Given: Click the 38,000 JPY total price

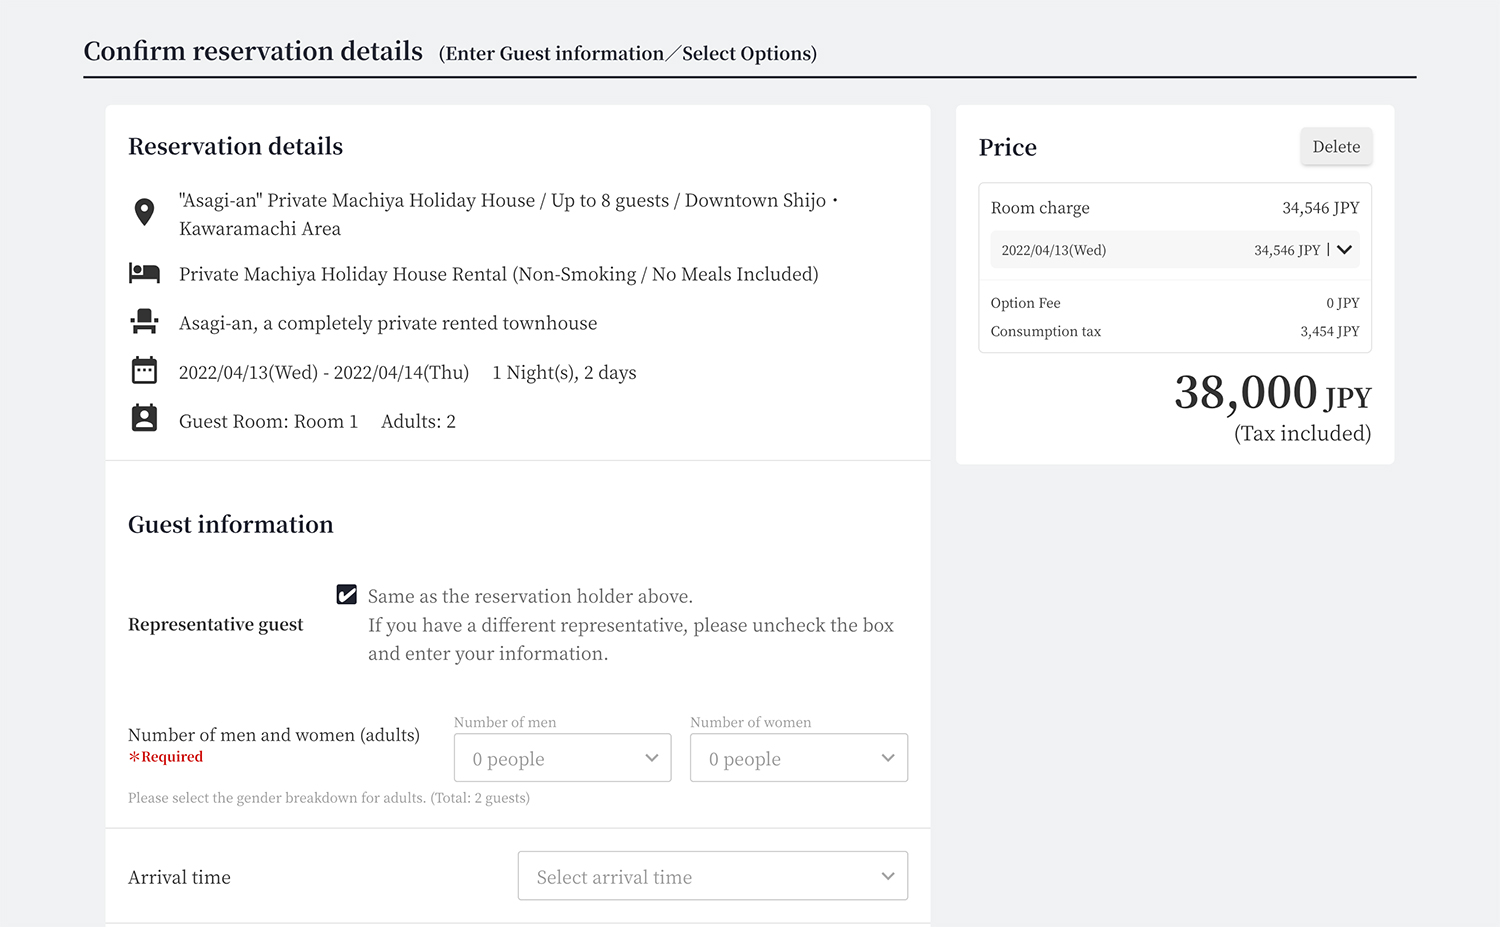Looking at the screenshot, I should [1271, 393].
